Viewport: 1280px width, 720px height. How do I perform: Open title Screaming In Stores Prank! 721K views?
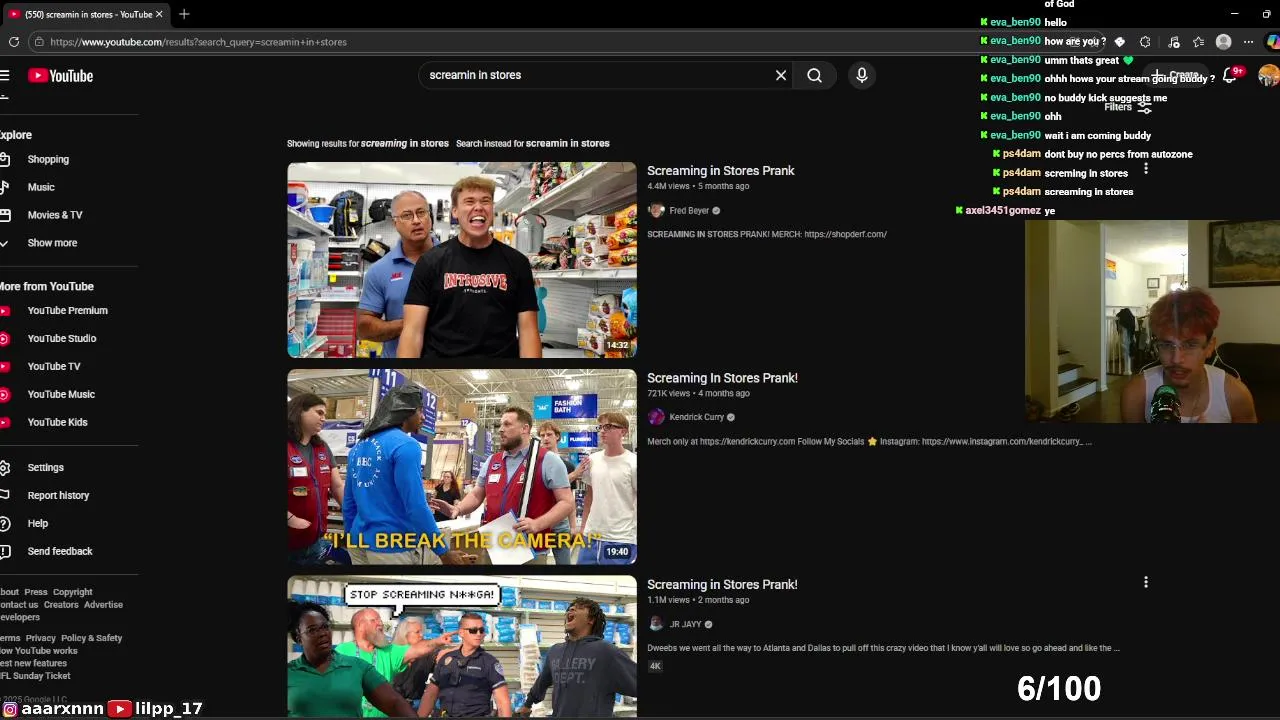[x=722, y=378]
